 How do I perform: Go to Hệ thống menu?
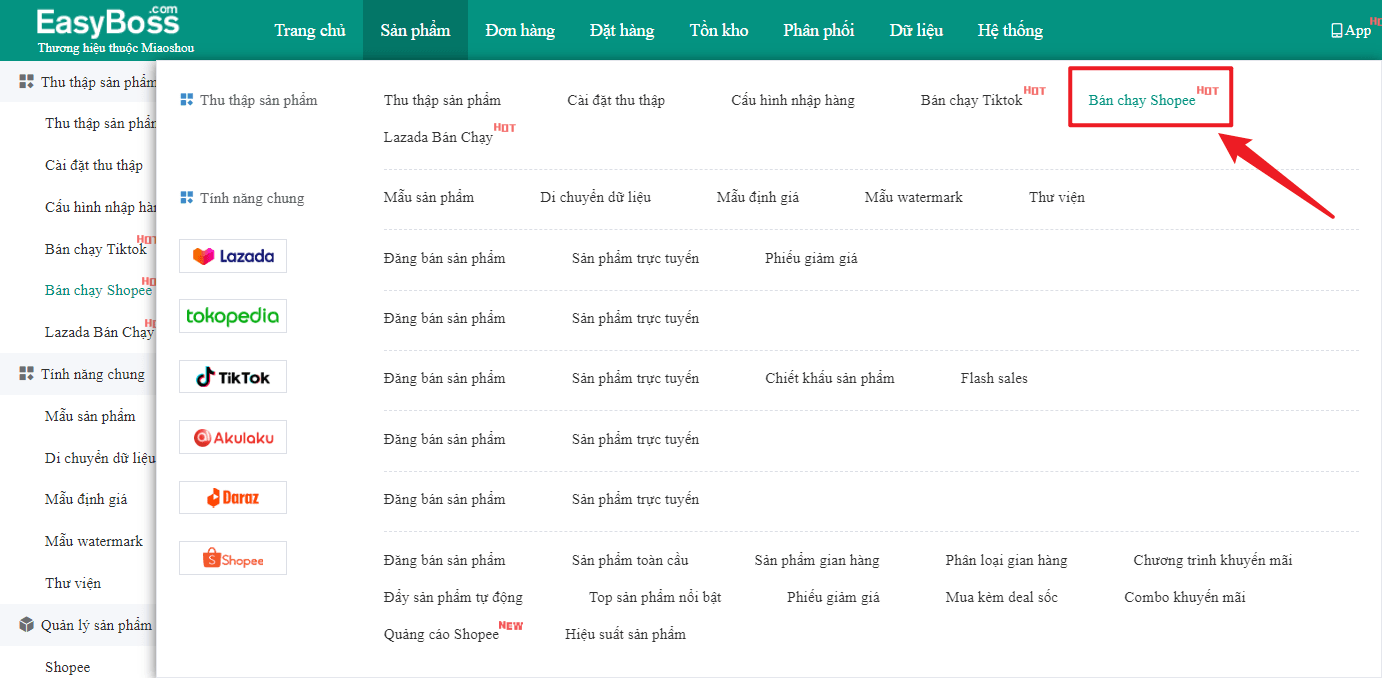(x=1010, y=30)
